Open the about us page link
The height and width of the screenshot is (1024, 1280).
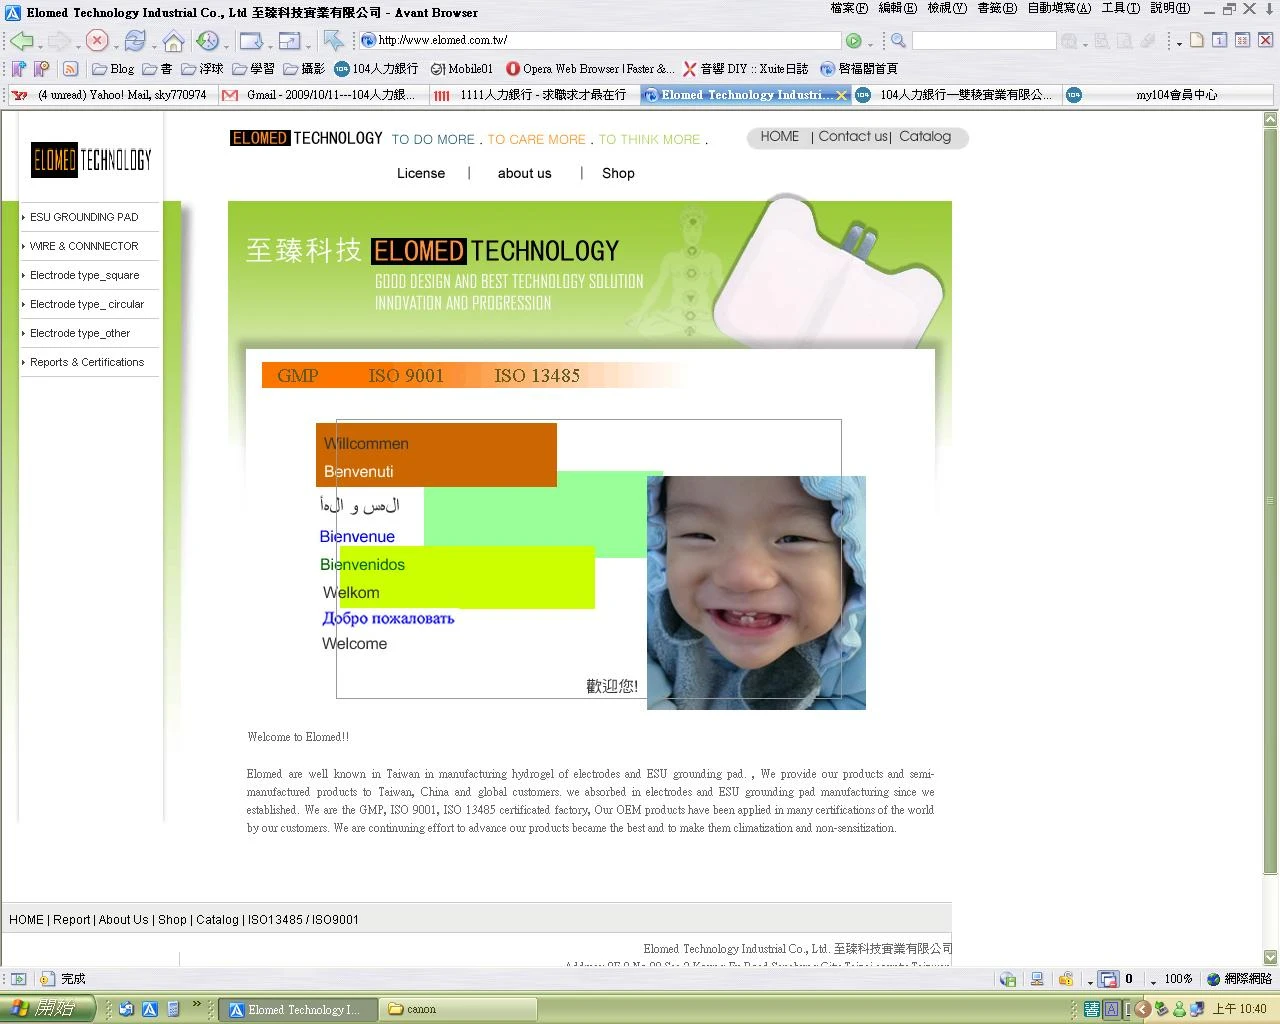pyautogui.click(x=525, y=173)
